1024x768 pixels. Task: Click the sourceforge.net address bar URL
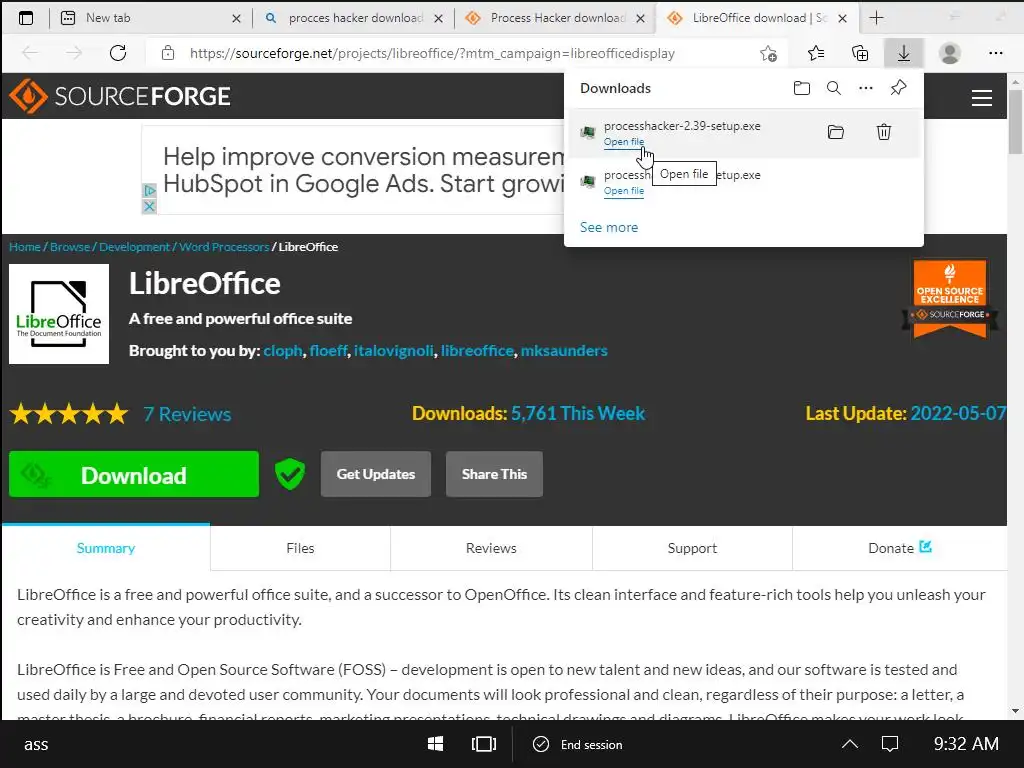click(432, 54)
